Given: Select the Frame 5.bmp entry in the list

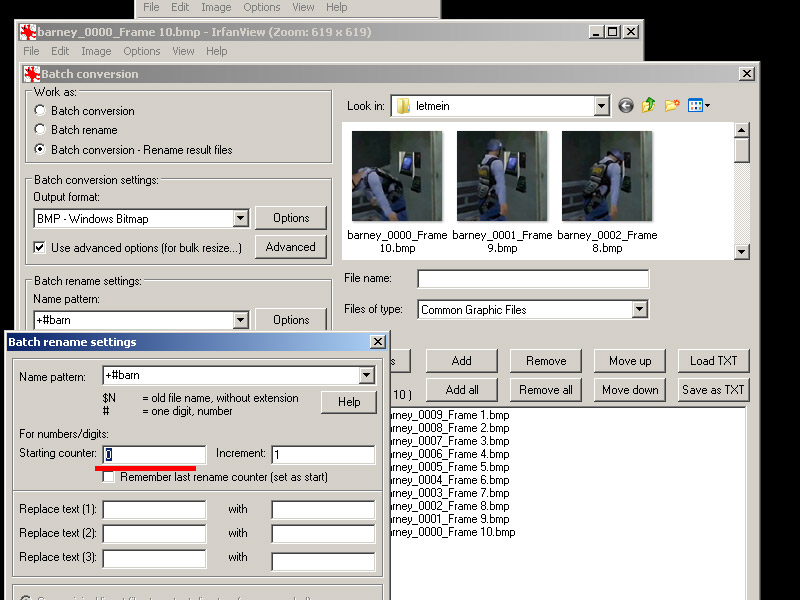Looking at the screenshot, I should coord(449,467).
